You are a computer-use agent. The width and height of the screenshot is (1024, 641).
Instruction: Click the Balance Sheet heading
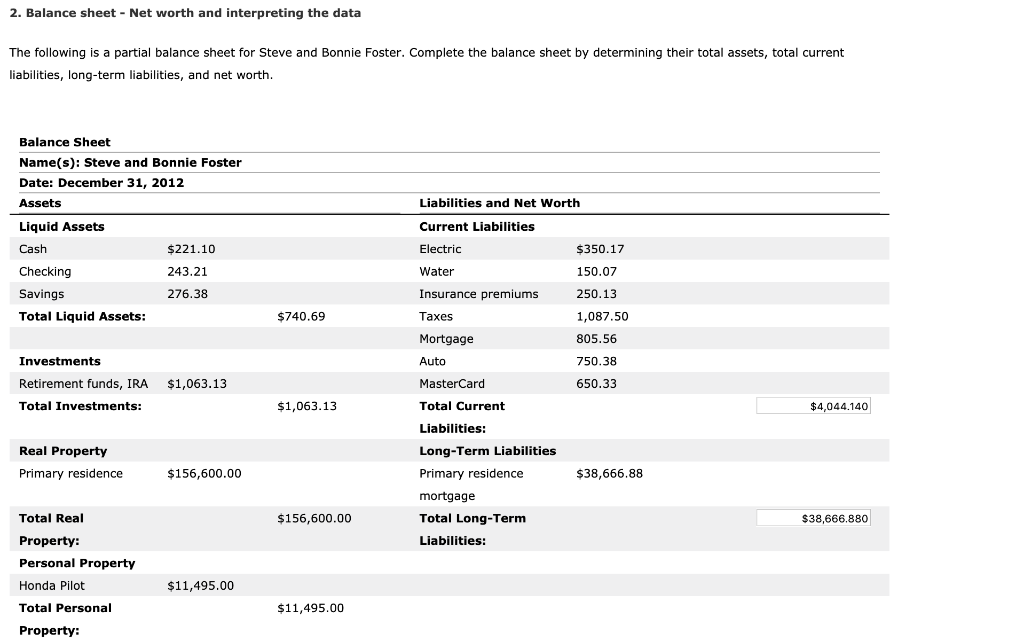tap(64, 142)
